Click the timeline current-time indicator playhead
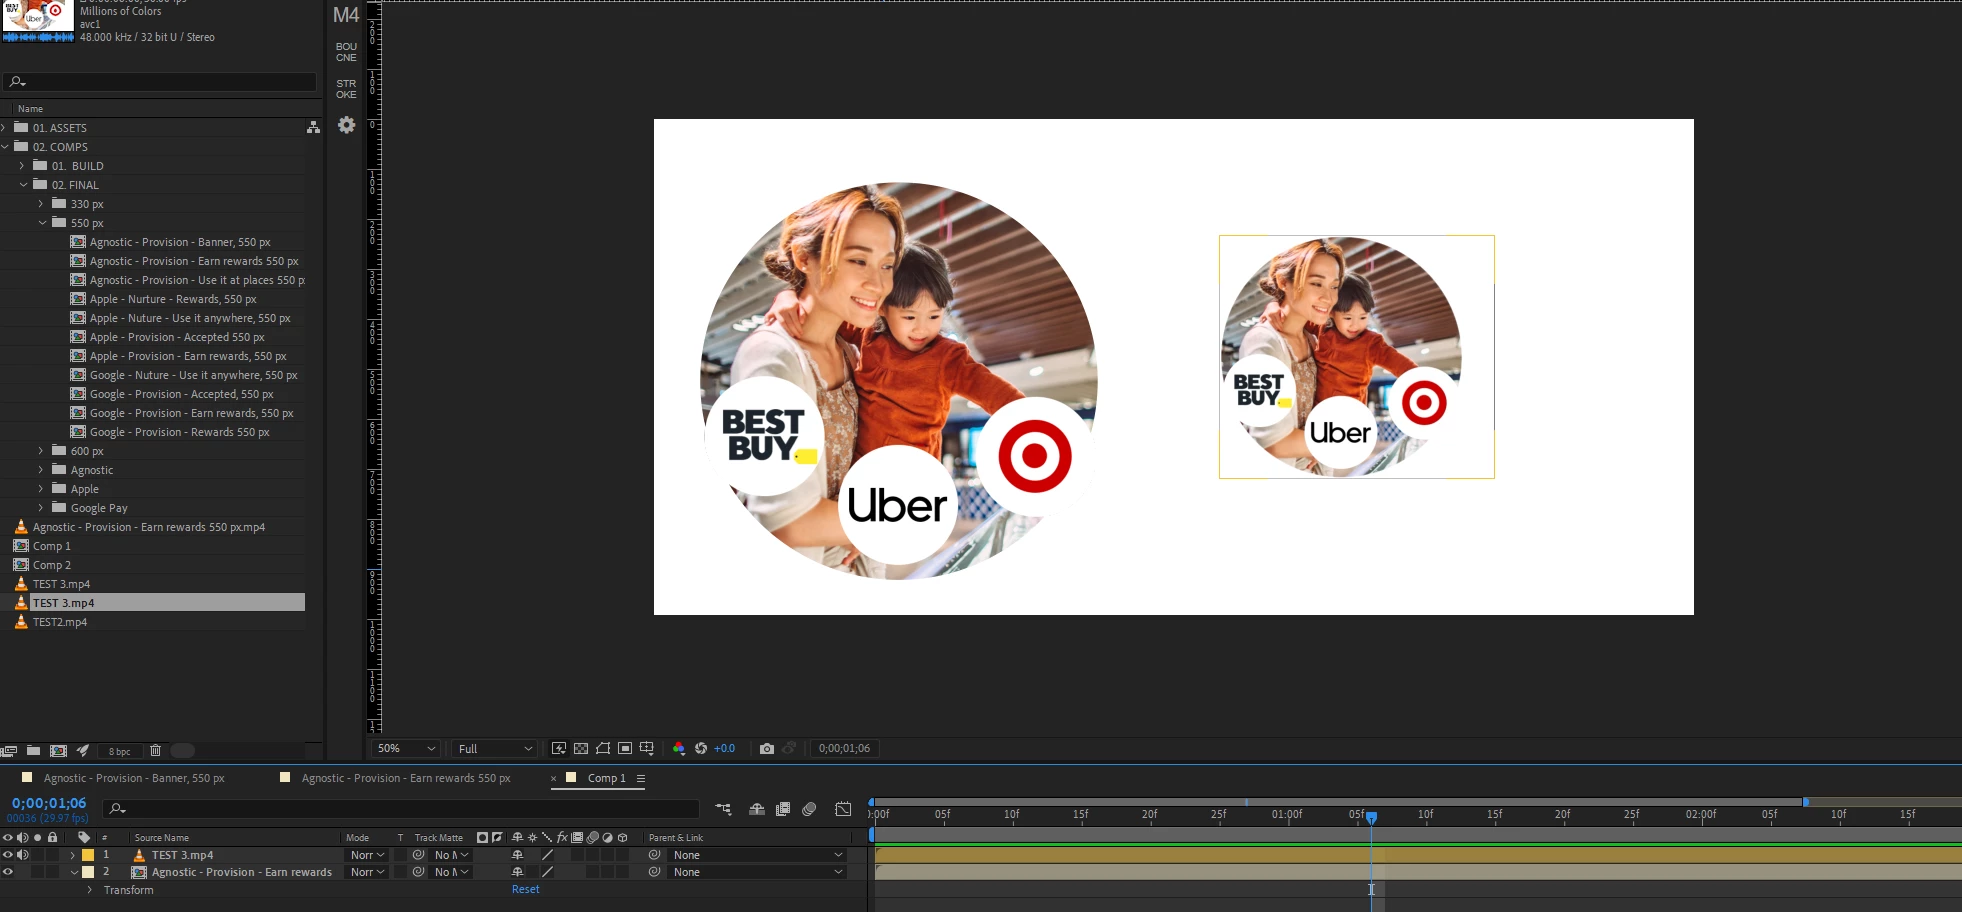This screenshot has width=1962, height=912. point(1372,817)
